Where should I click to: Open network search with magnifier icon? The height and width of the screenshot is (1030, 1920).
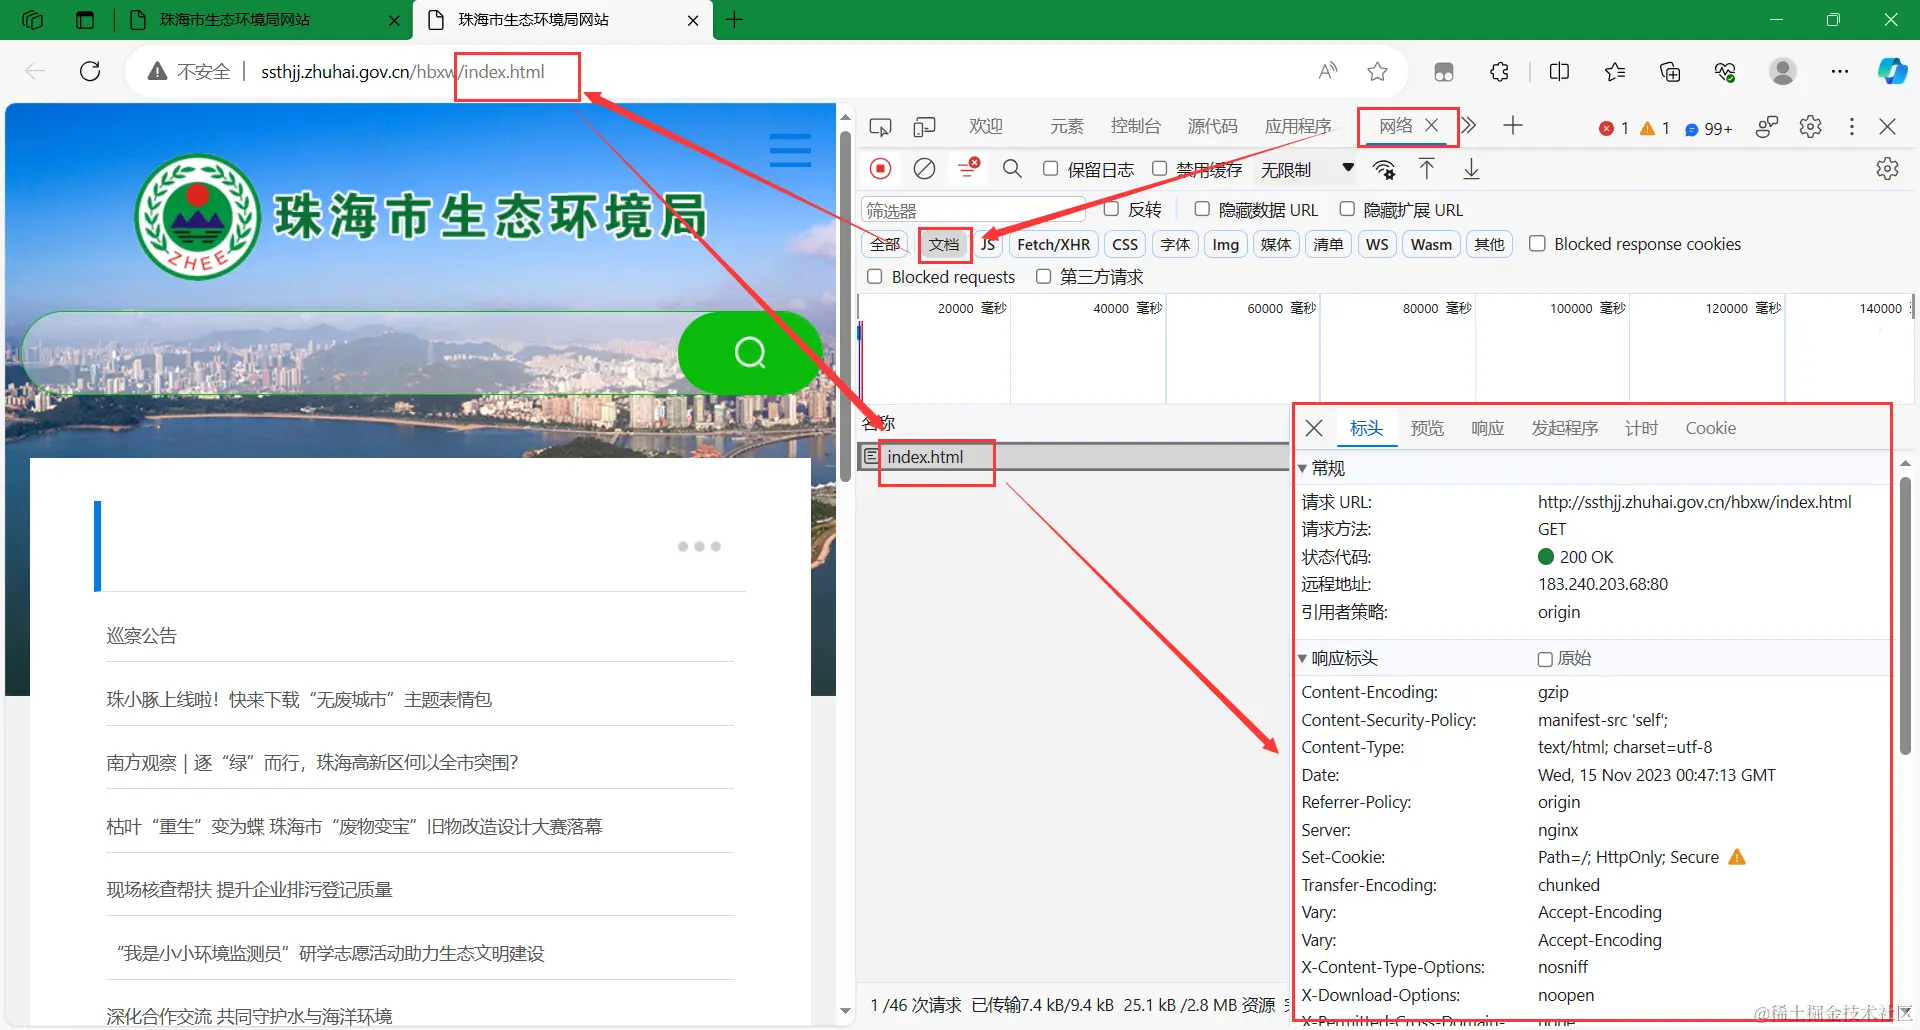[x=1012, y=169]
